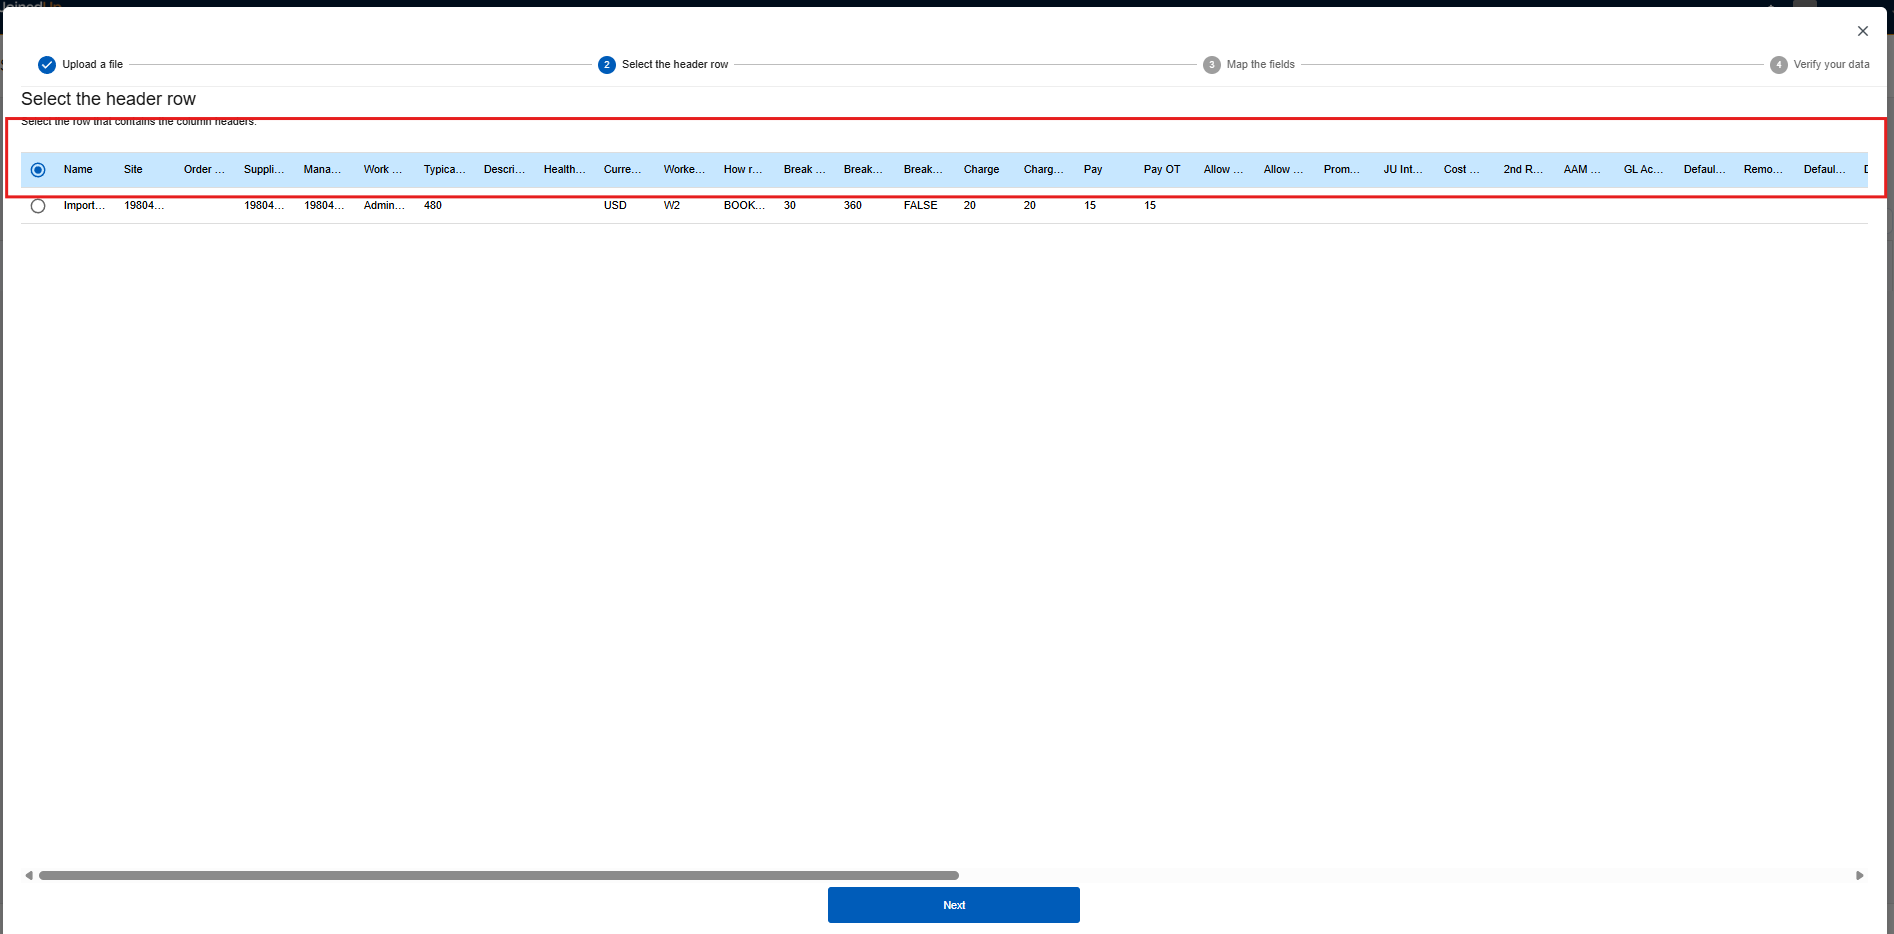Image resolution: width=1894 pixels, height=934 pixels.
Task: Click the Site header cell
Action: [133, 170]
